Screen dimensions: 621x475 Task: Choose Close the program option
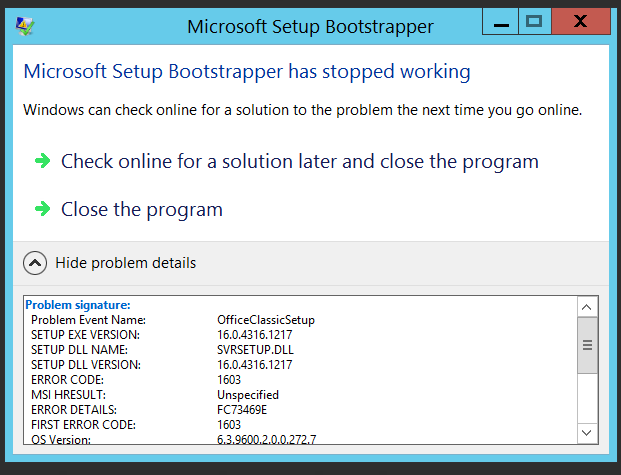coord(142,210)
